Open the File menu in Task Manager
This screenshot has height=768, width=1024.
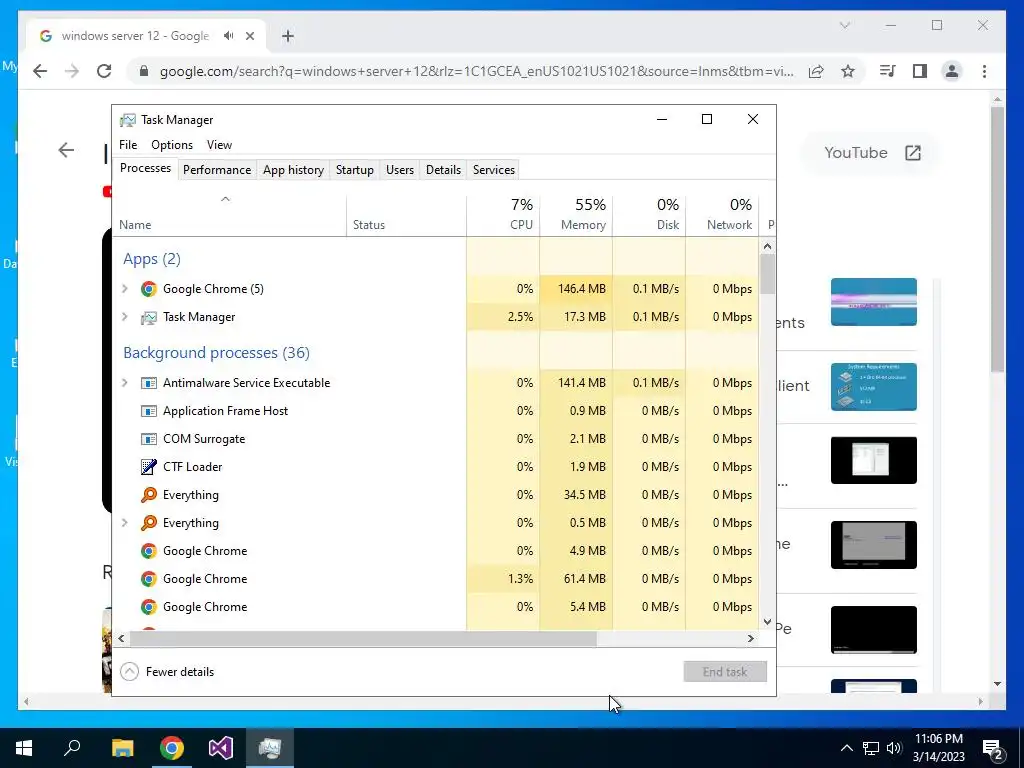pos(128,145)
